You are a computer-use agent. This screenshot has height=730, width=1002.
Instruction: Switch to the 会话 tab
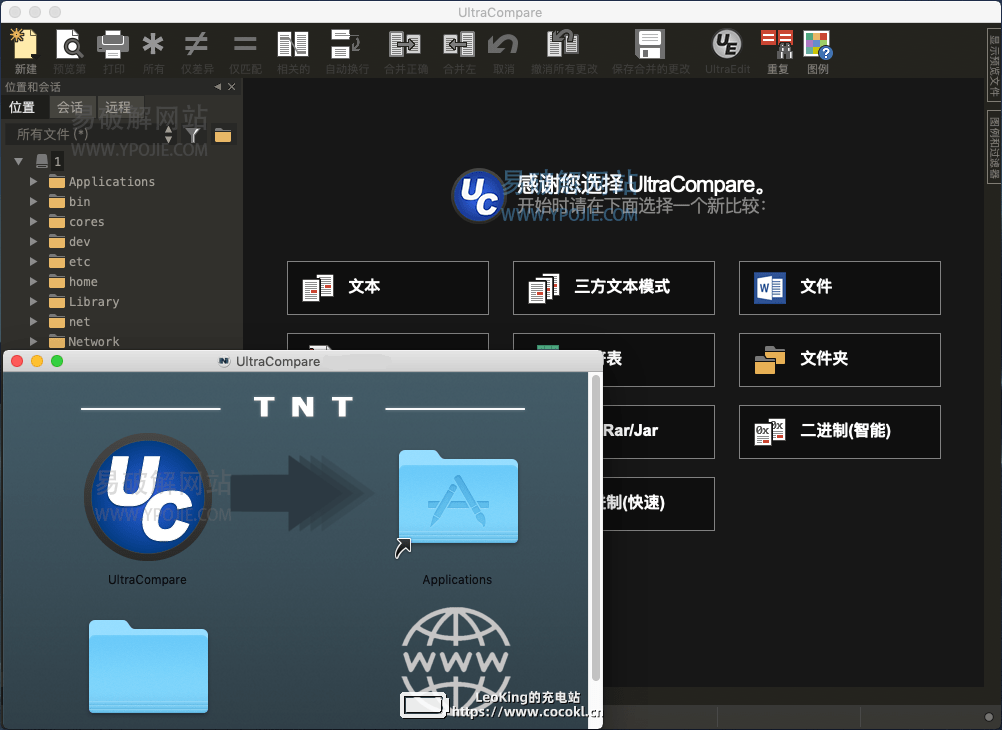coord(70,107)
